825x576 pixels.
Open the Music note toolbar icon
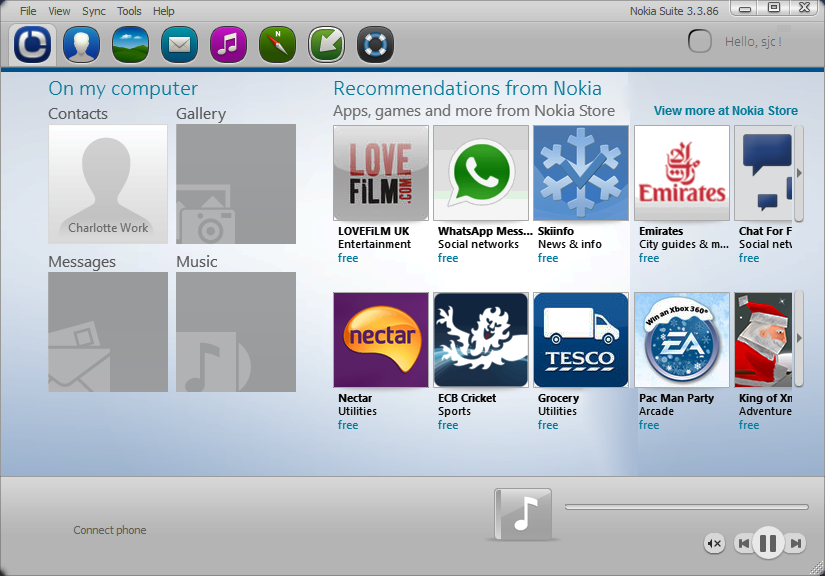click(x=228, y=45)
